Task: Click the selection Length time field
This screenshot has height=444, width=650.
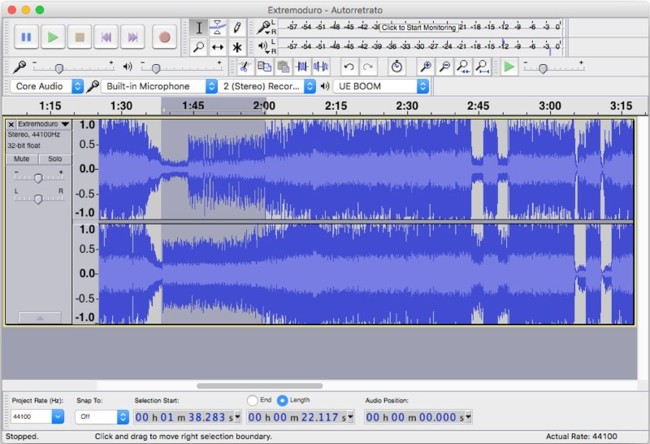Action: [300, 417]
